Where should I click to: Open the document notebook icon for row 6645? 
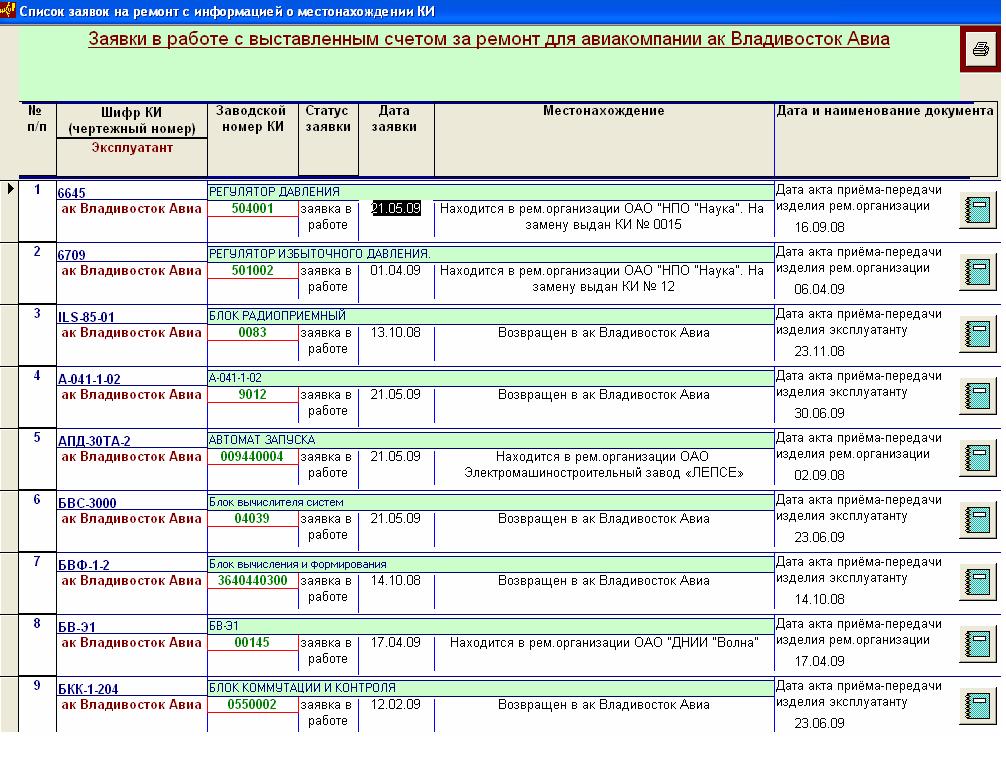click(x=978, y=210)
